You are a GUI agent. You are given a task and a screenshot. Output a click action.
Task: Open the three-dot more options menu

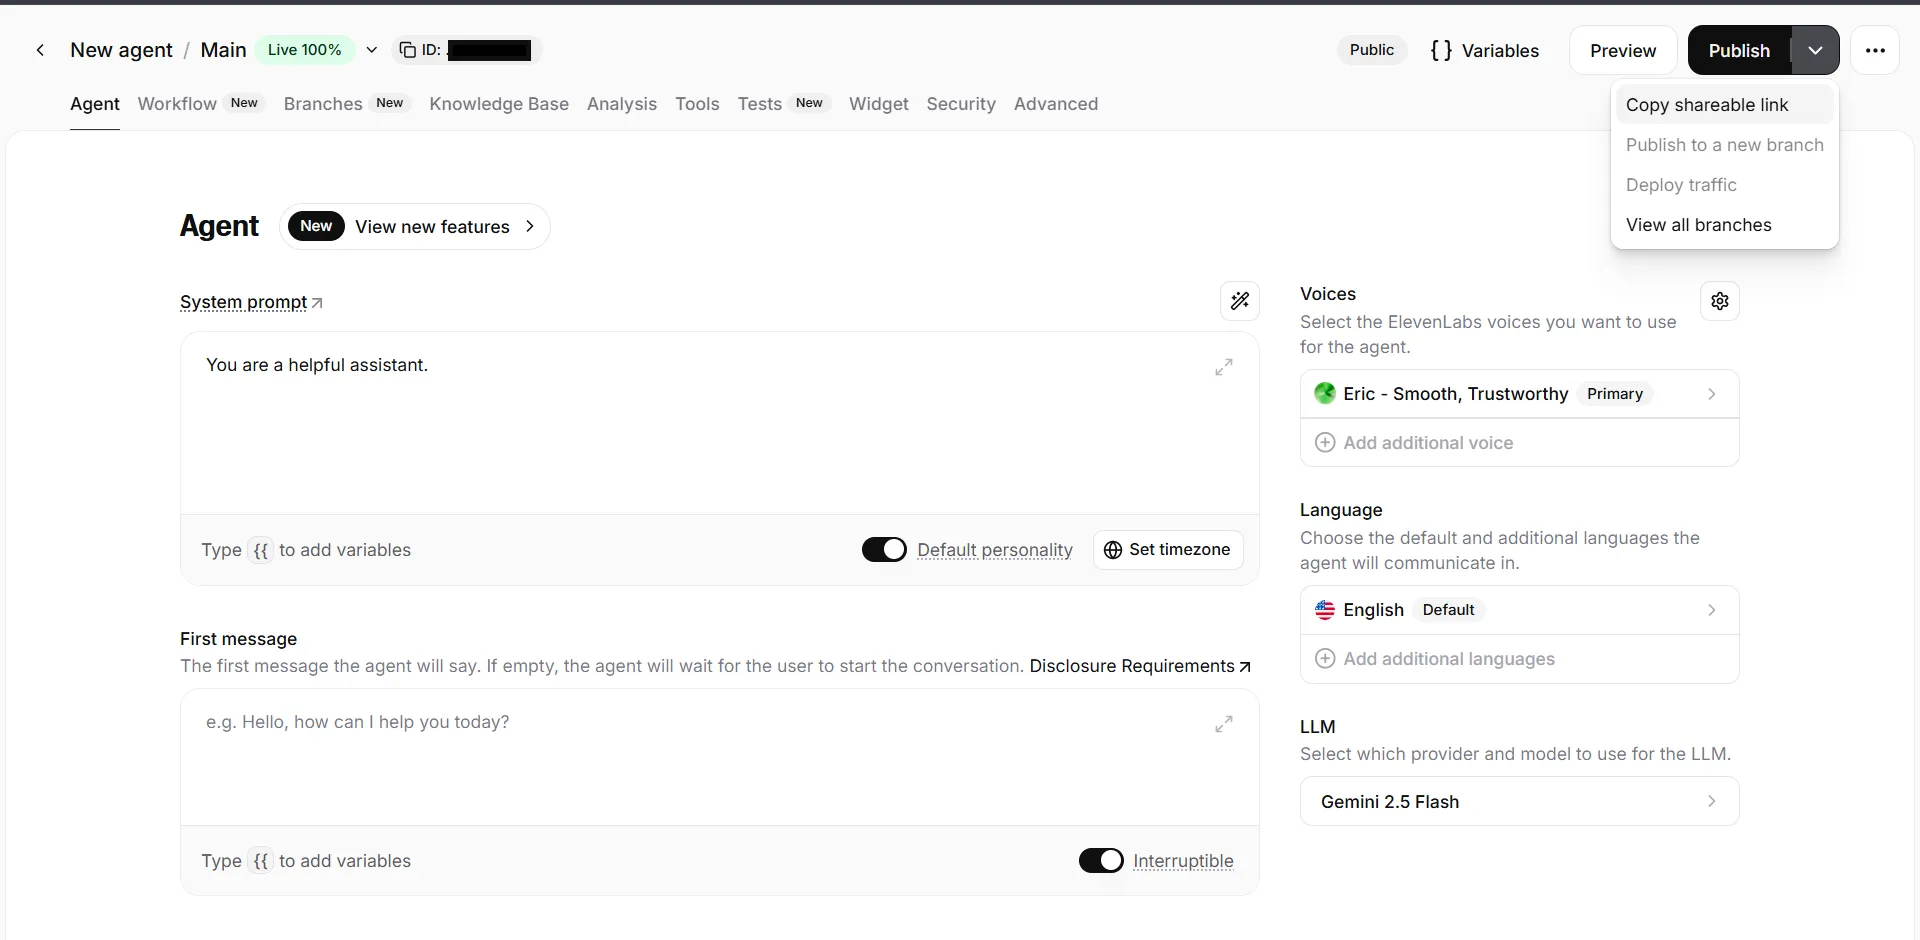coord(1874,50)
